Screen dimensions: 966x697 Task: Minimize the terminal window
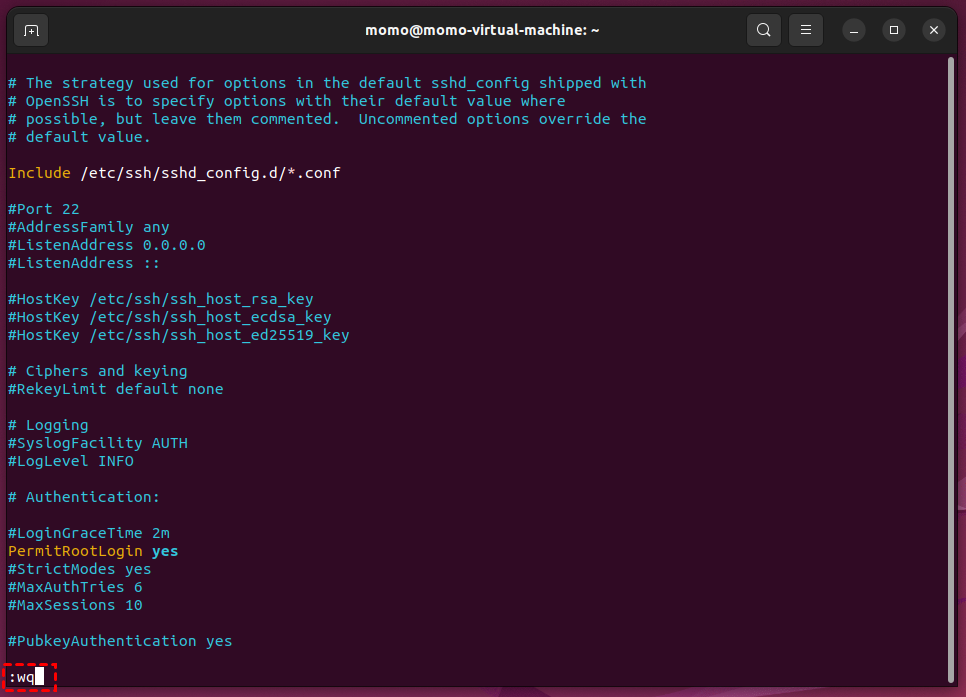pos(854,30)
